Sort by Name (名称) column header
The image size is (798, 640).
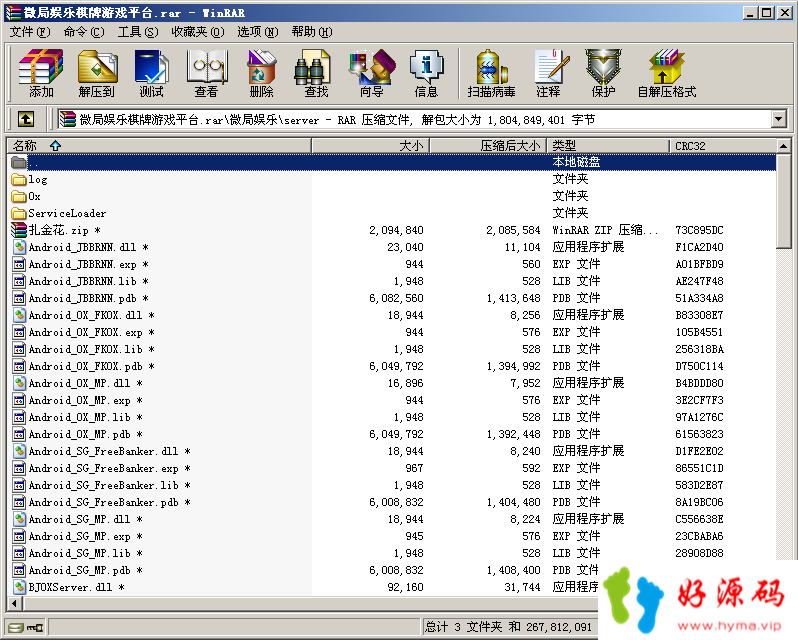[159, 146]
